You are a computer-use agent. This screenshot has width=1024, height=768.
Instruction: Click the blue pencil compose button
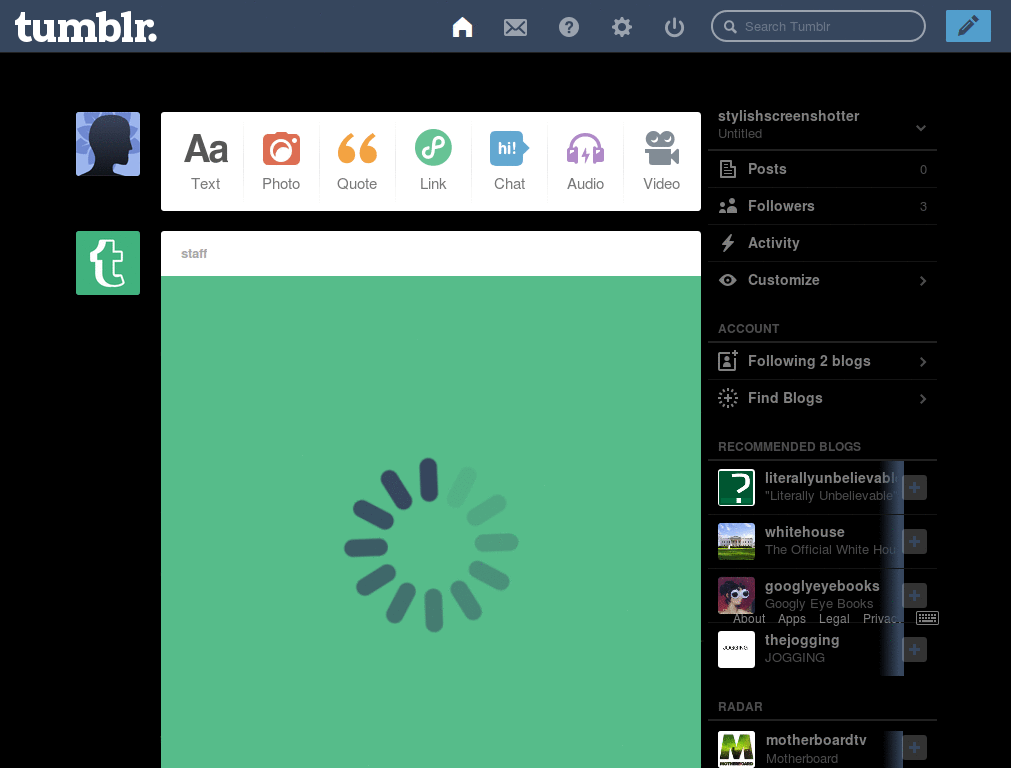(968, 26)
